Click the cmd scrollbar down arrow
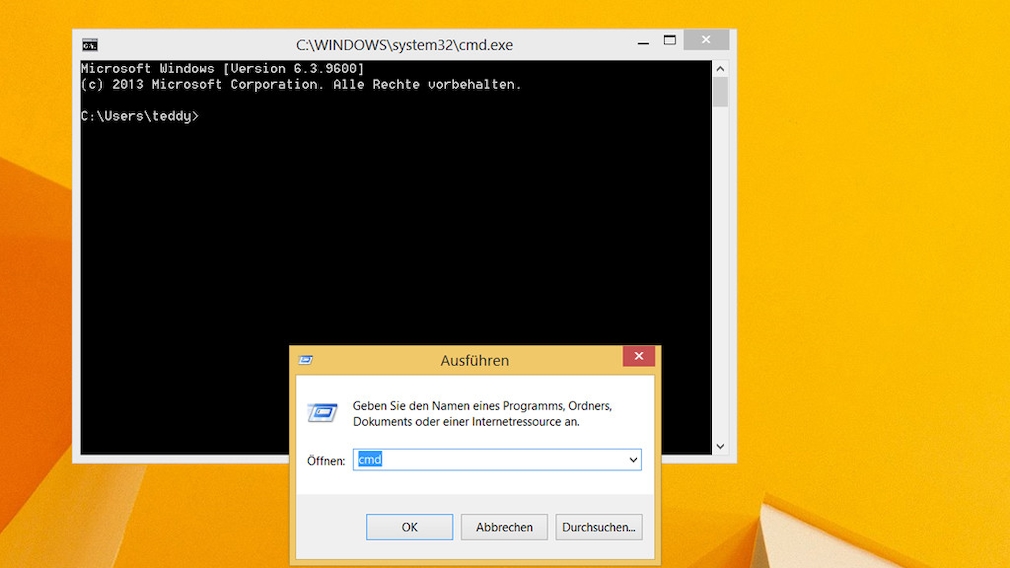Screen dimensions: 1010x568 (720, 446)
